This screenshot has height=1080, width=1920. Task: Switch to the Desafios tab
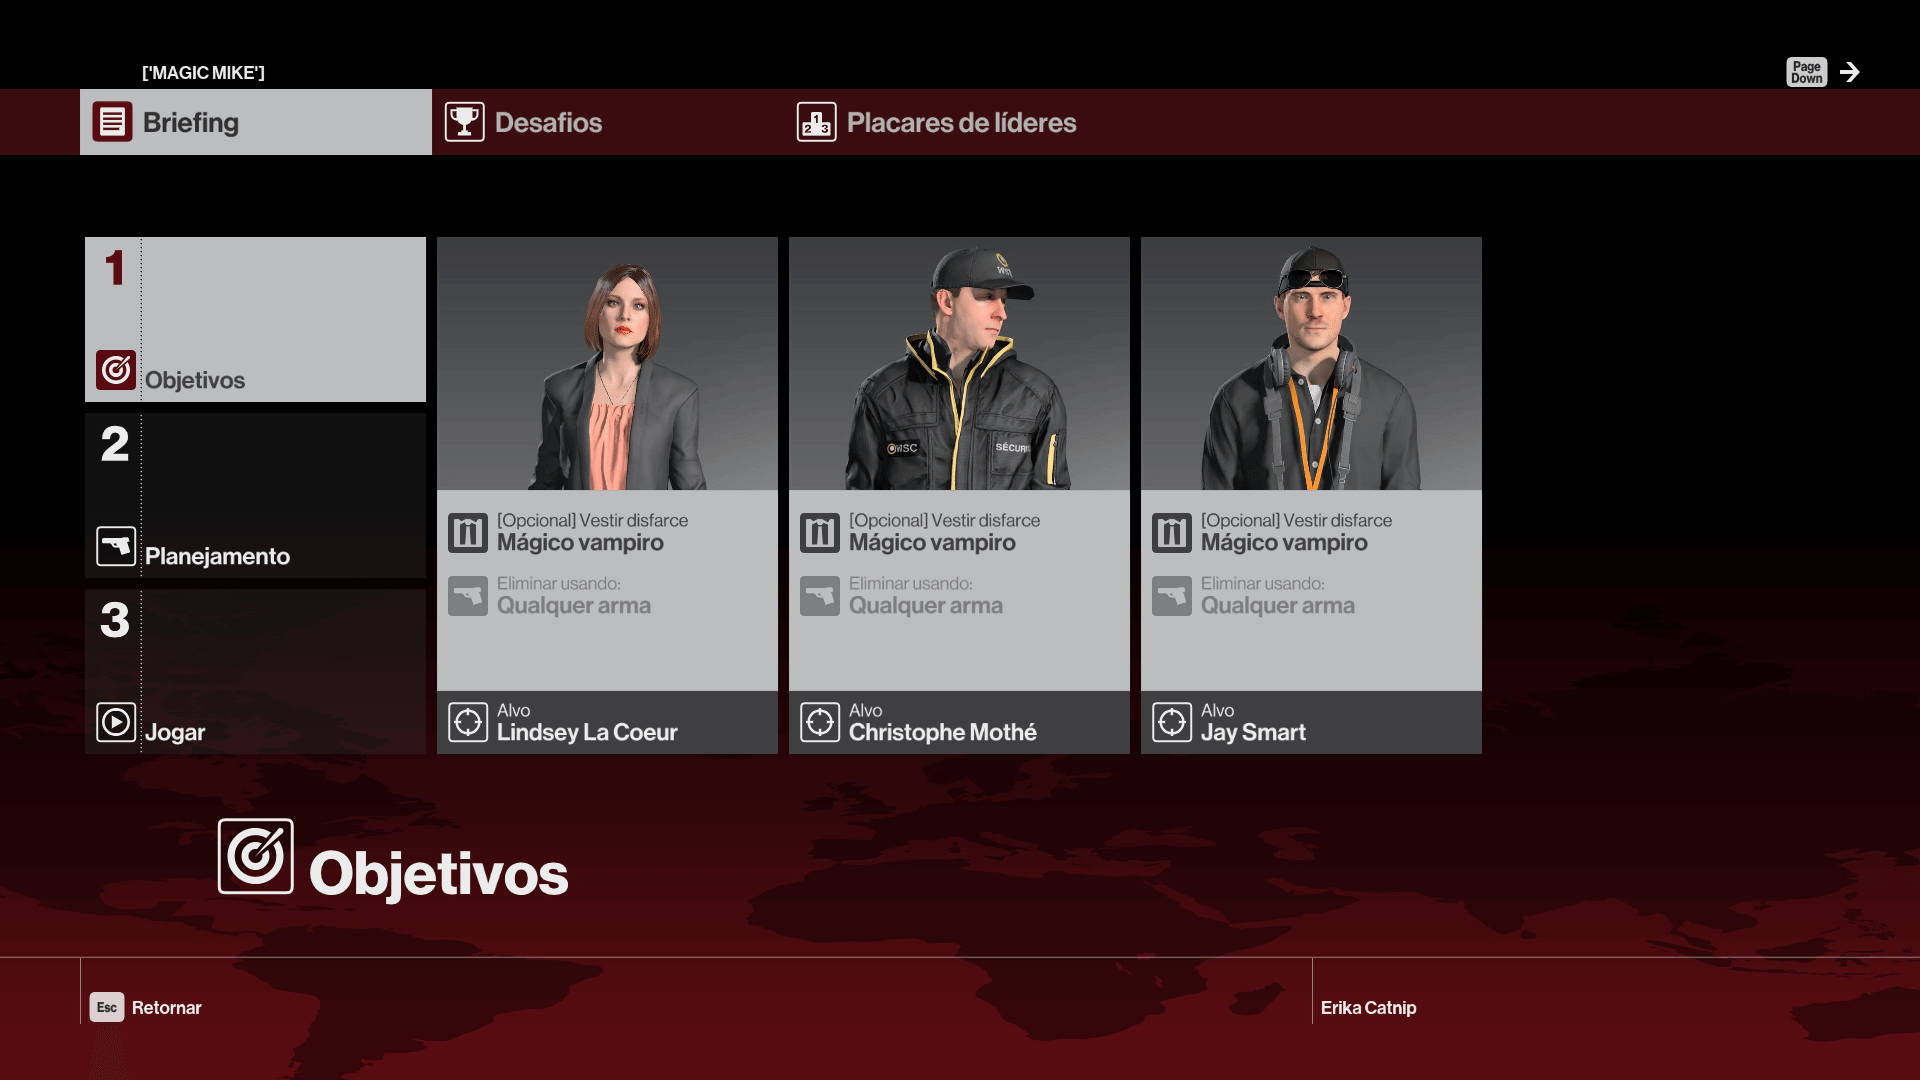[x=608, y=122]
